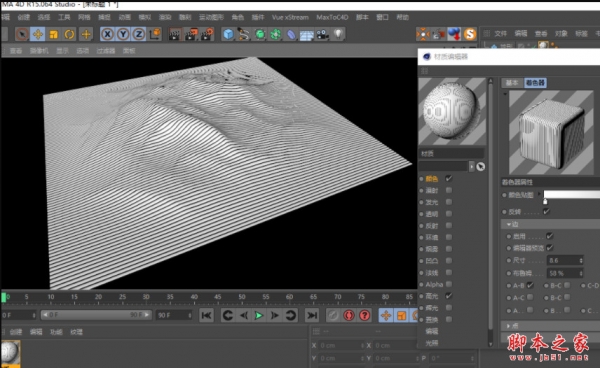
Task: Click frame 50 on the timeline
Action: click(x=242, y=297)
